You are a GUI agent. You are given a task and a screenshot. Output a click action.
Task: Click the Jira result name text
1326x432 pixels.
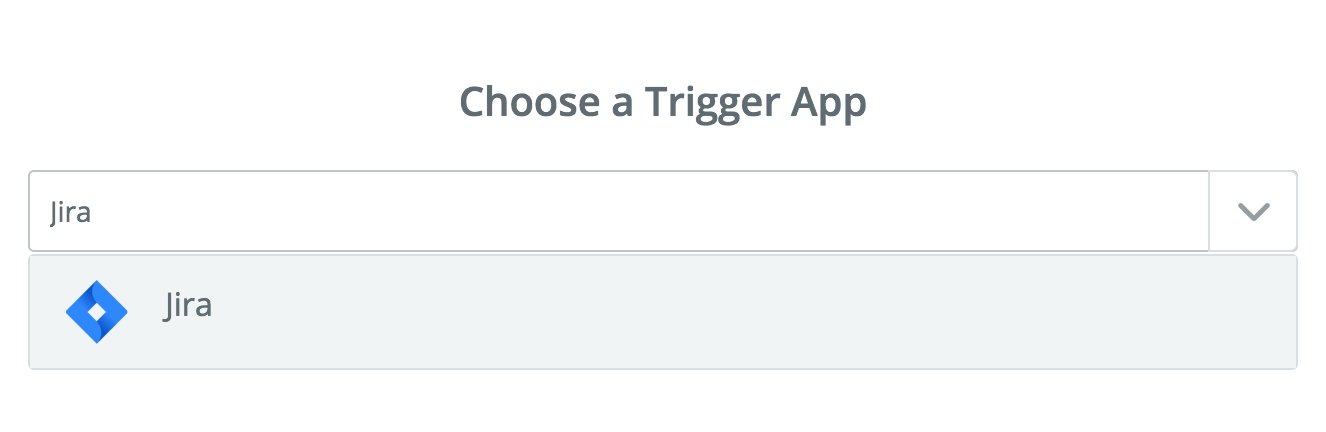coord(188,305)
